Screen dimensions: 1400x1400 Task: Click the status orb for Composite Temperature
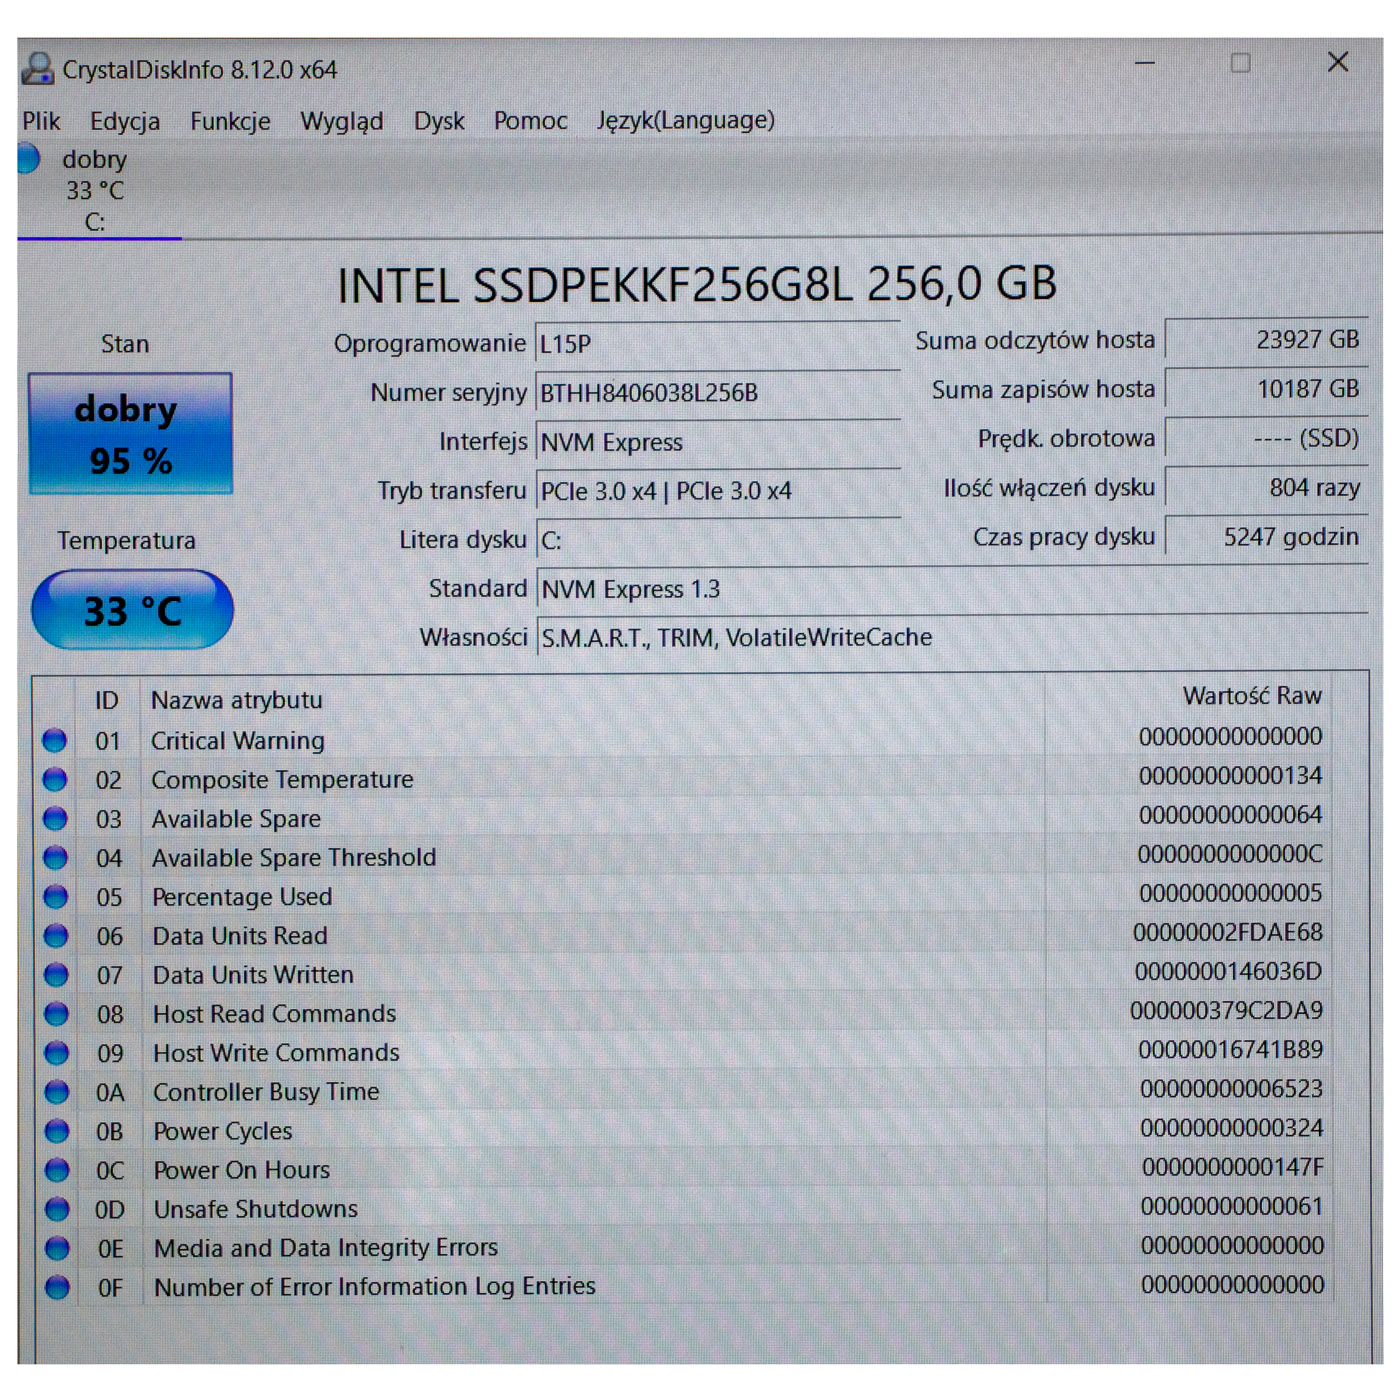(x=55, y=779)
